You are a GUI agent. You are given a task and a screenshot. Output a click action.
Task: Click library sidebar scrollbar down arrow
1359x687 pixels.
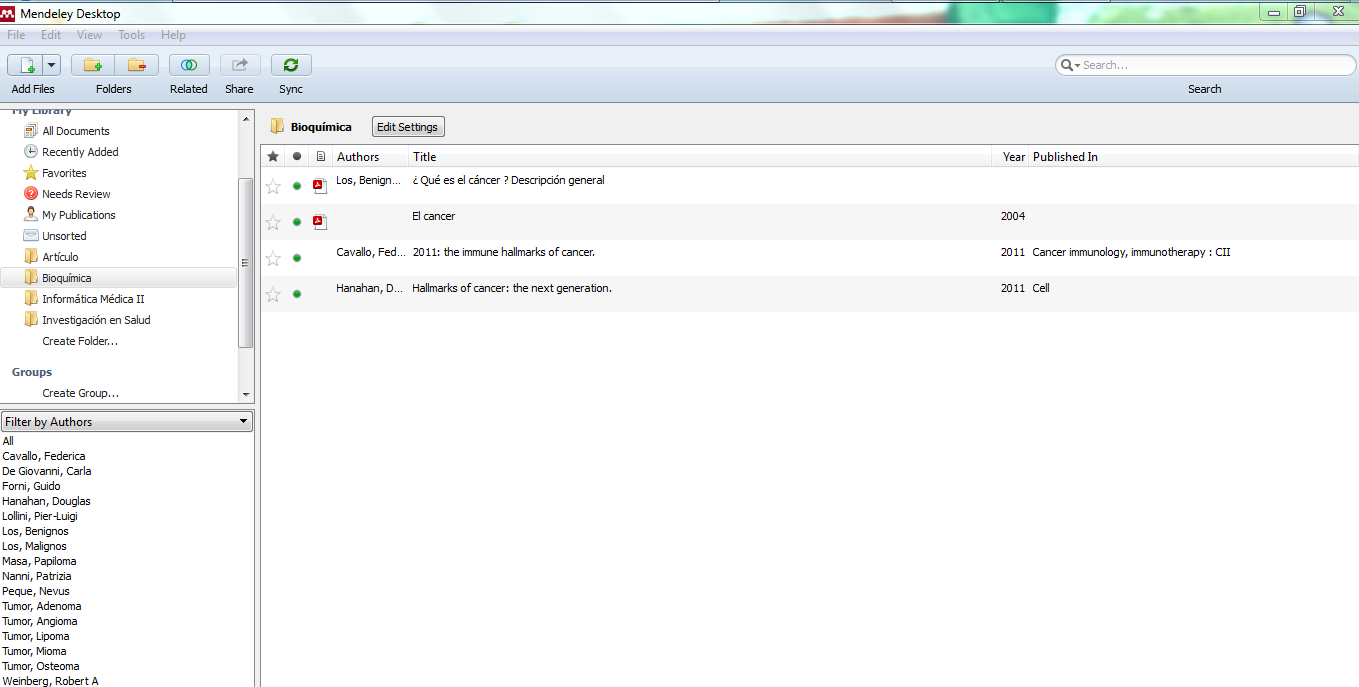246,395
